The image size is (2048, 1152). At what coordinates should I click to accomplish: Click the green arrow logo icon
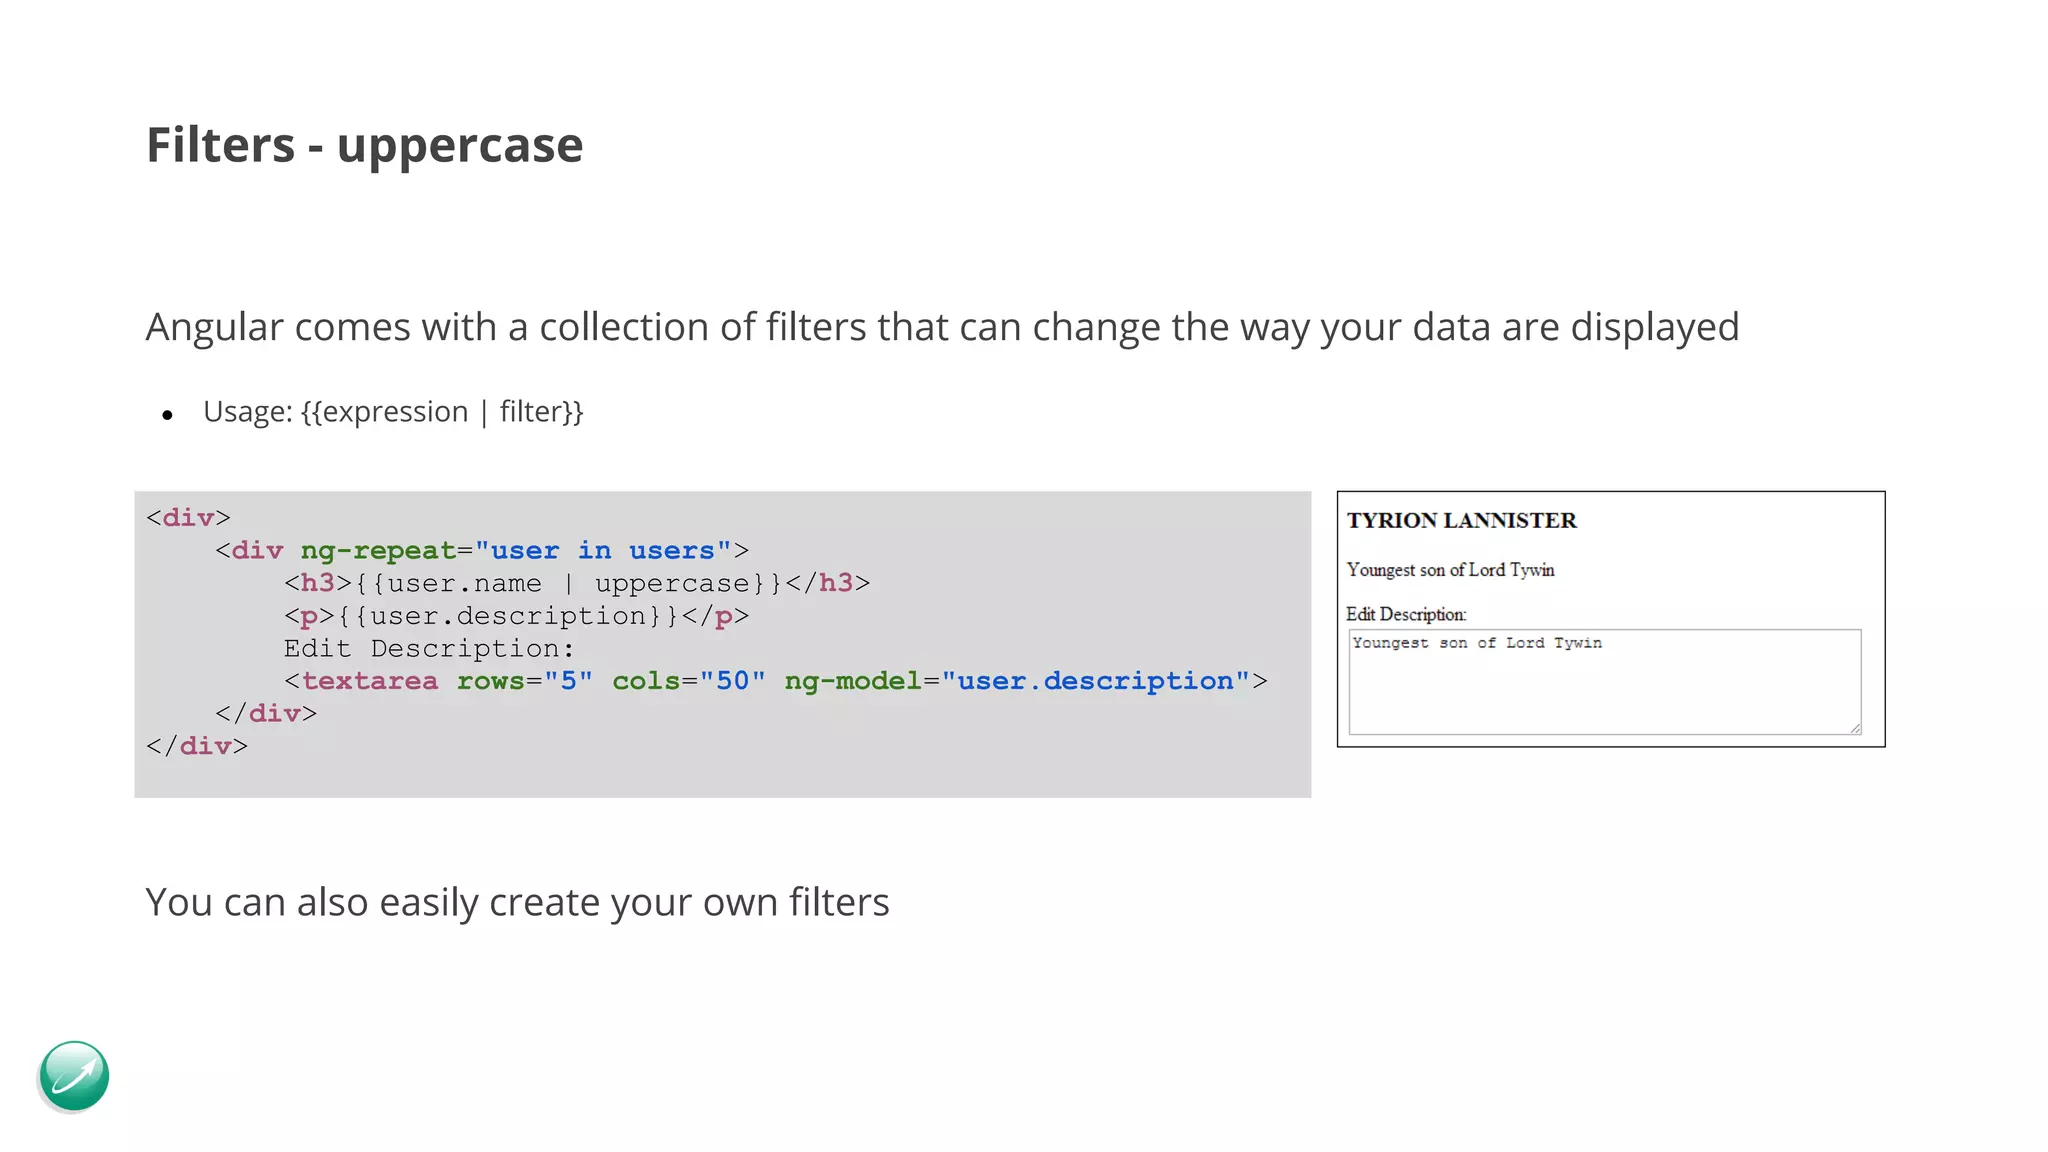coord(74,1076)
